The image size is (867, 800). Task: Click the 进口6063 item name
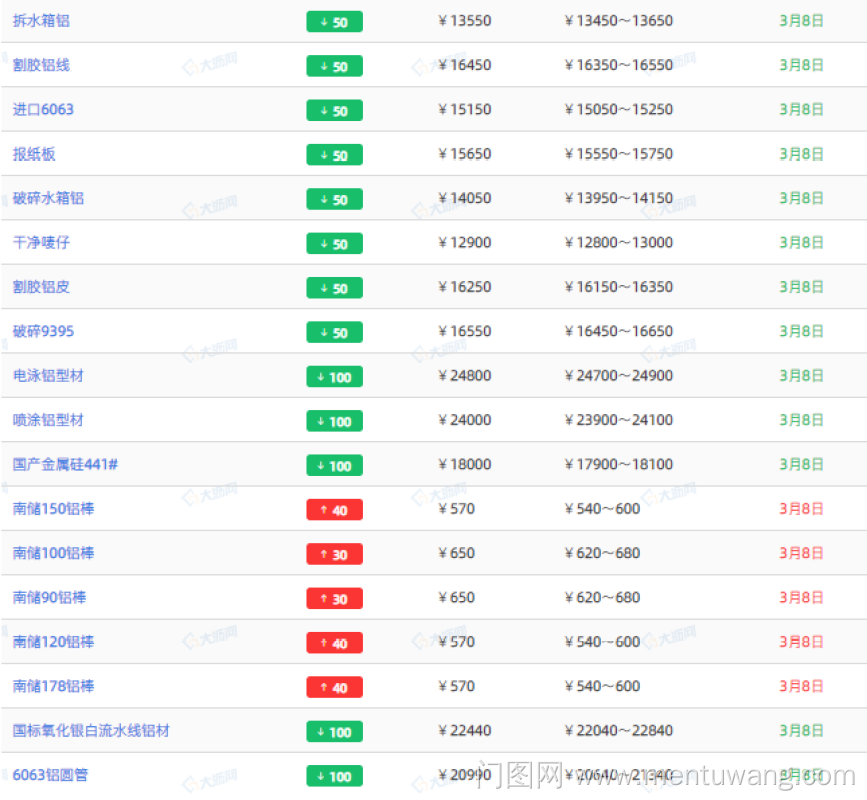pyautogui.click(x=43, y=109)
